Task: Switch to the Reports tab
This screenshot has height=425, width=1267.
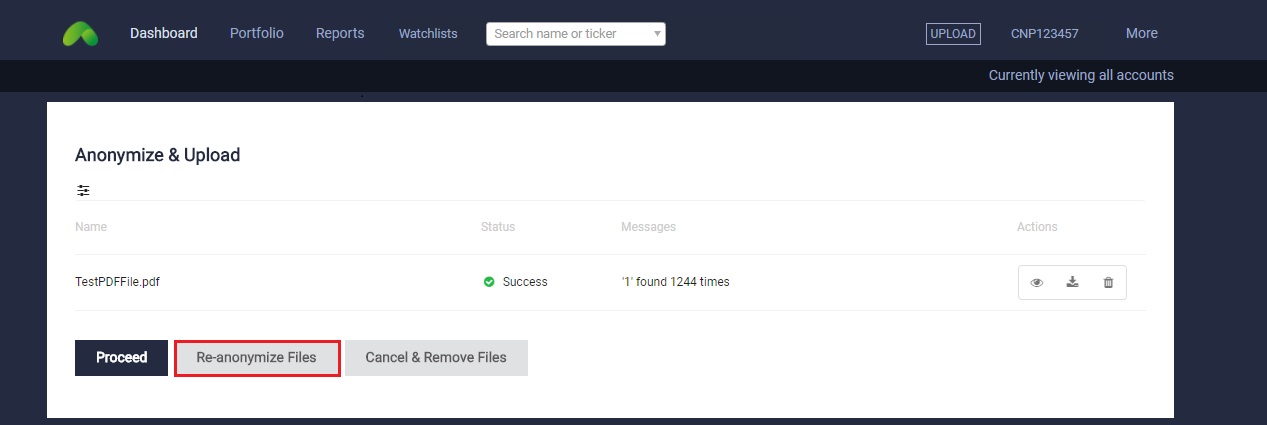Action: tap(340, 33)
